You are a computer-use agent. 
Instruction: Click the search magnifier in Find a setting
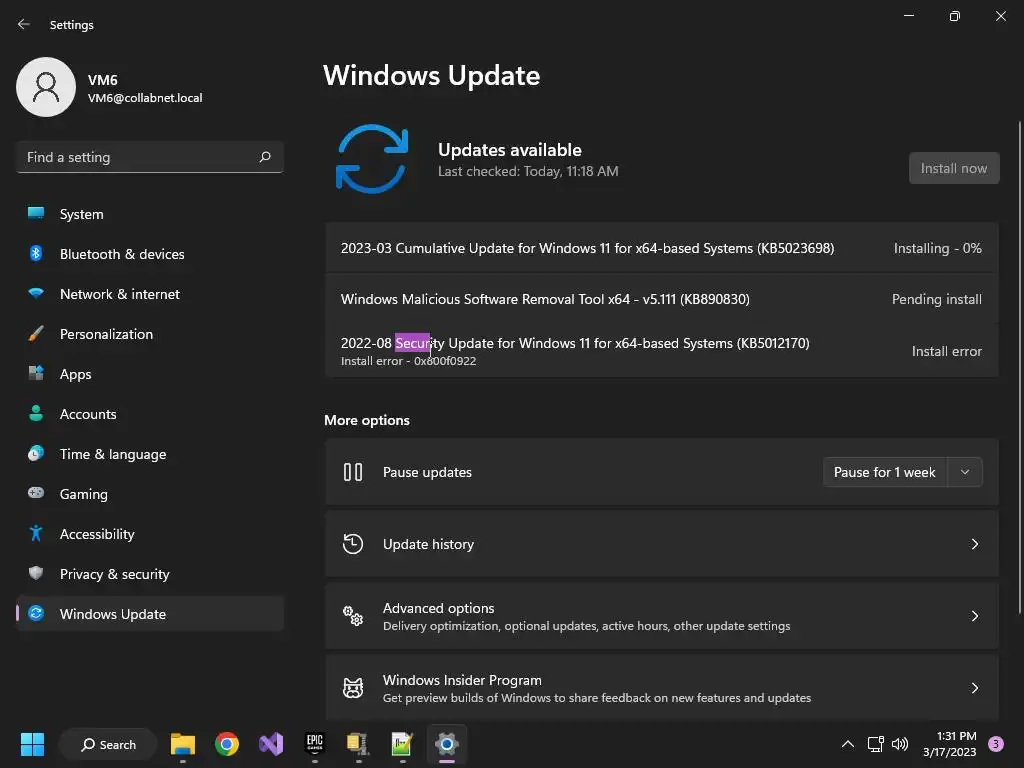click(x=264, y=157)
